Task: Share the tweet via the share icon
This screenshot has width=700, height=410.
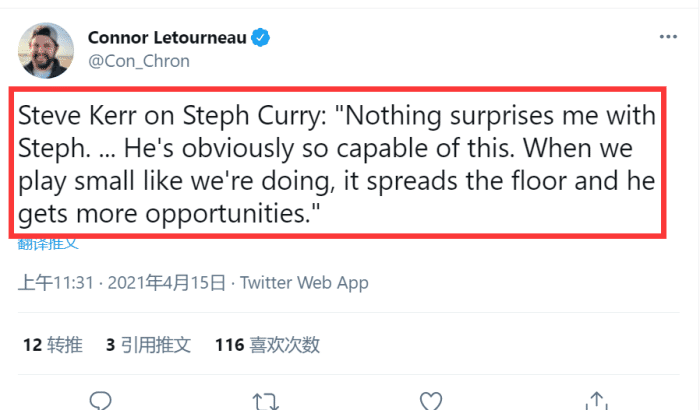Action: click(597, 402)
